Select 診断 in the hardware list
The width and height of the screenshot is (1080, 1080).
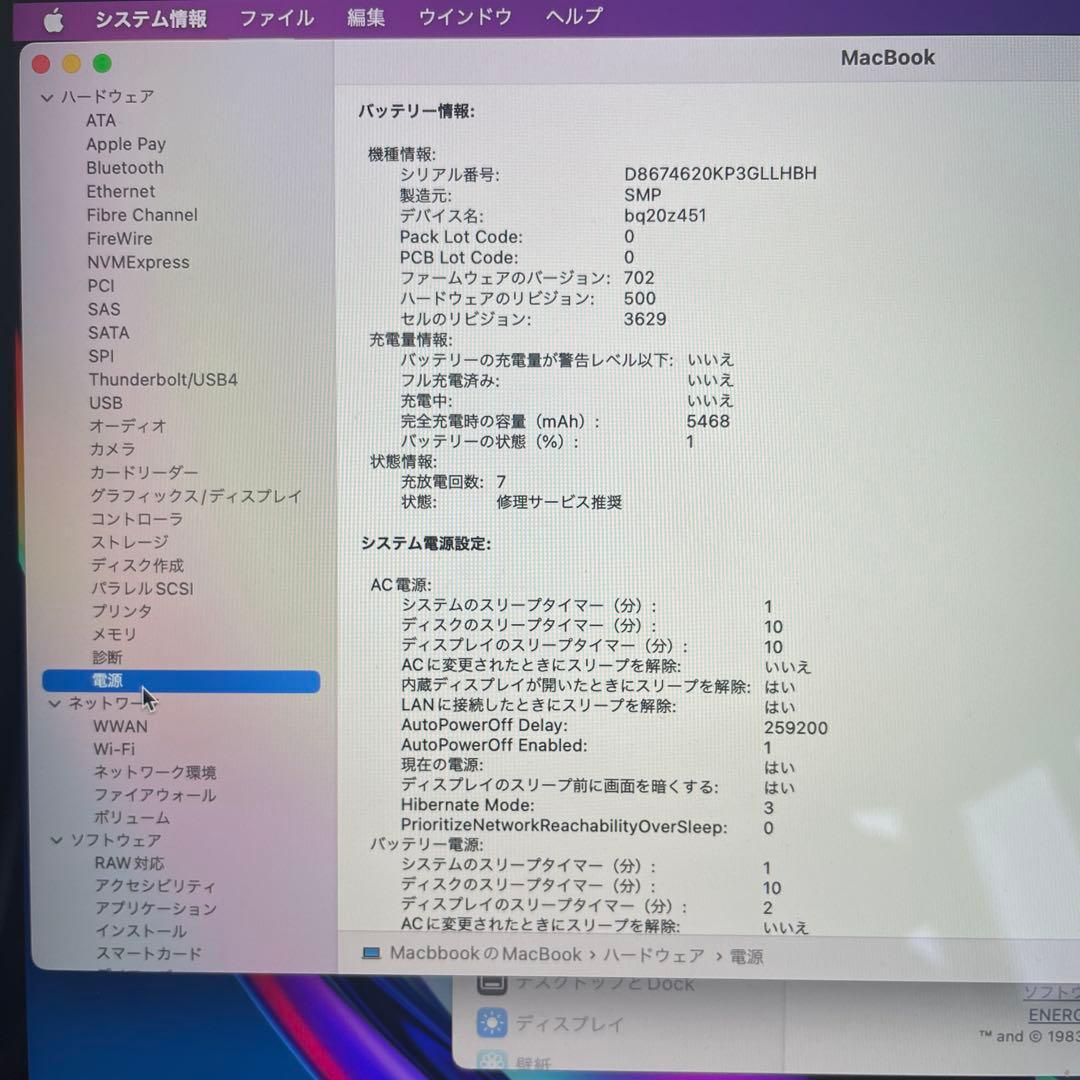pos(105,657)
